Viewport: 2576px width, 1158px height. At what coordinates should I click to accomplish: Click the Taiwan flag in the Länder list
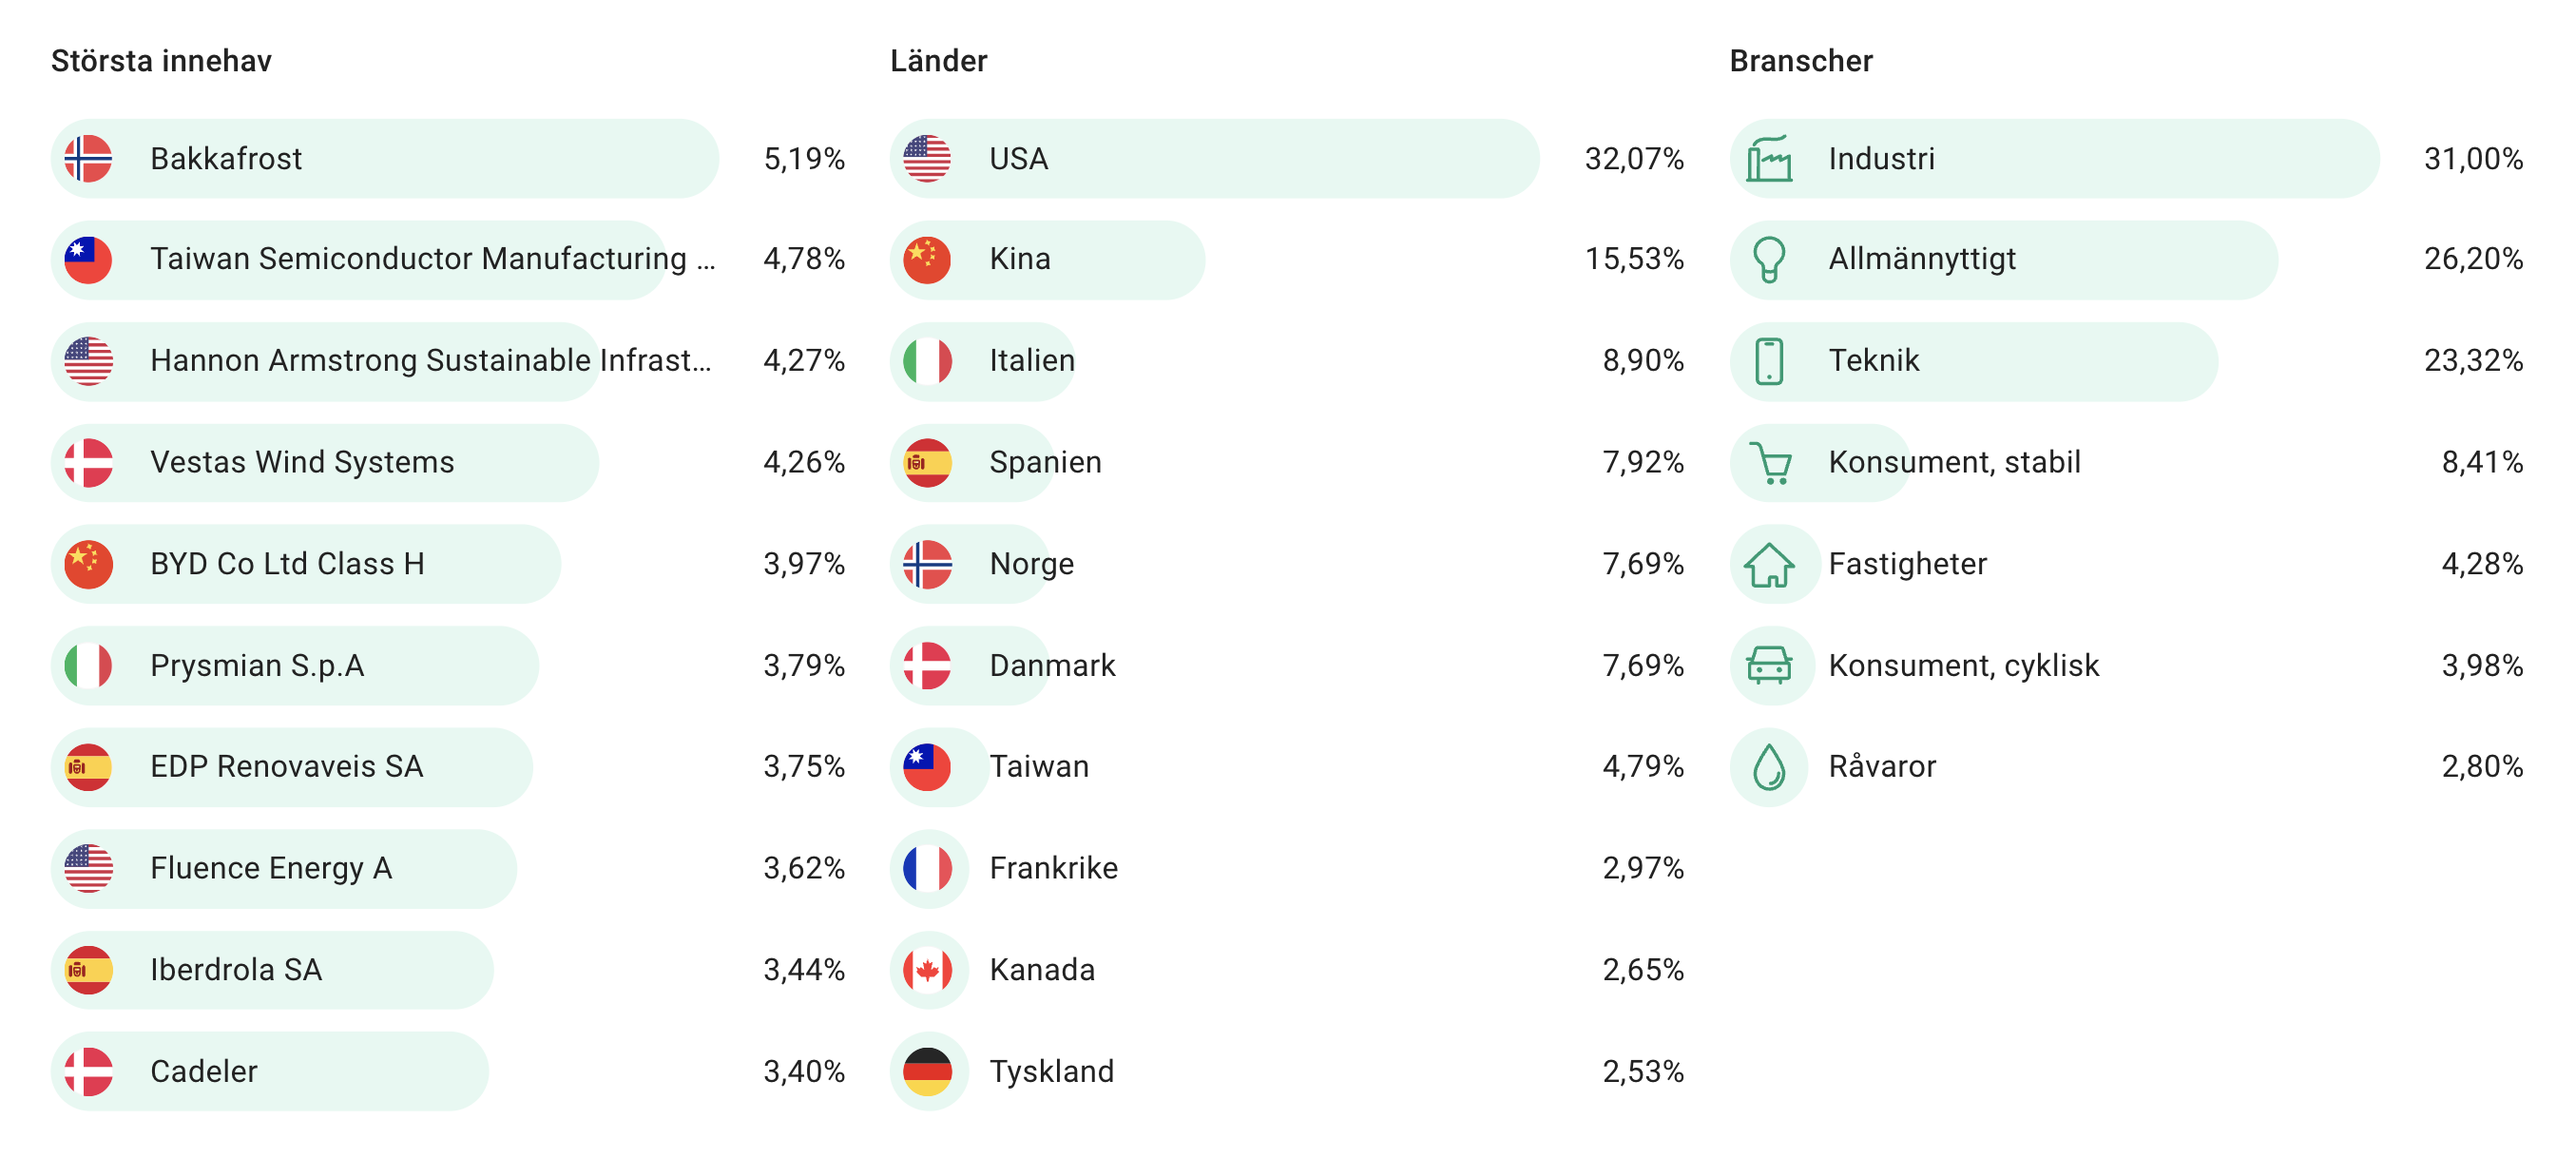927,768
